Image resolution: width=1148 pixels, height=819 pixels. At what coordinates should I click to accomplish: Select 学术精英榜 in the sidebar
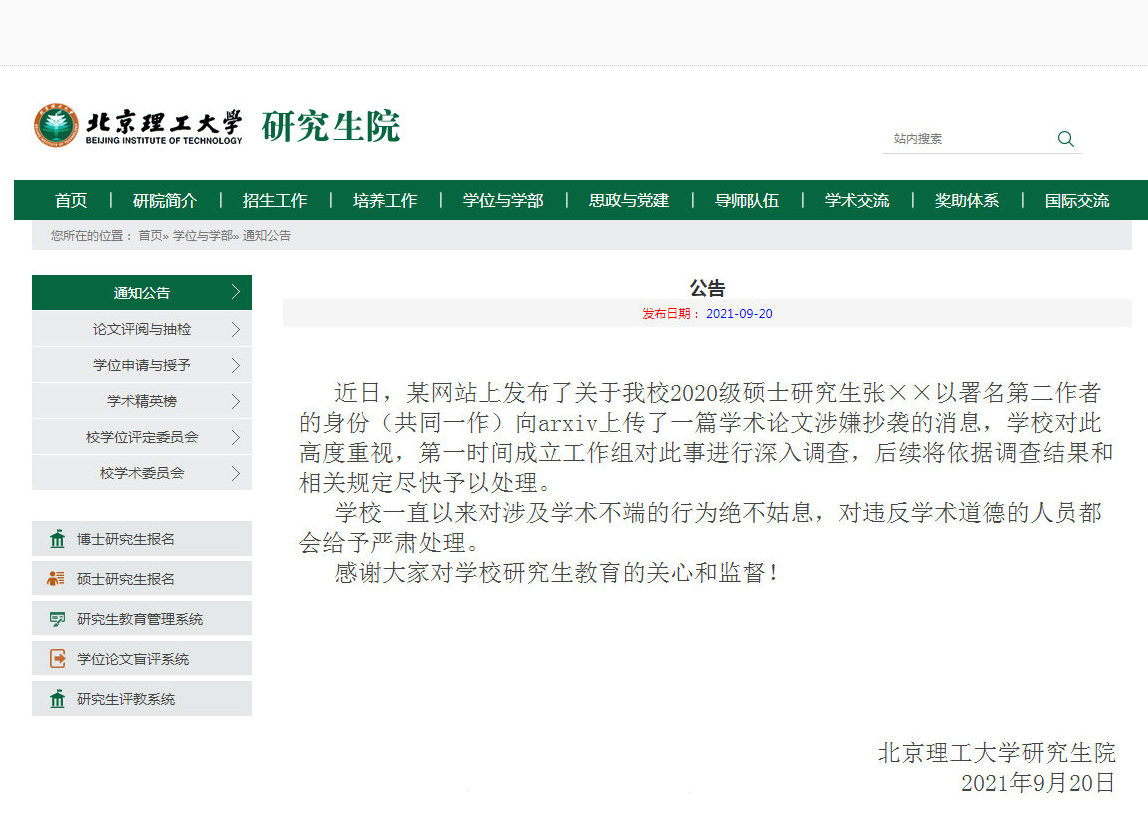pyautogui.click(x=142, y=401)
